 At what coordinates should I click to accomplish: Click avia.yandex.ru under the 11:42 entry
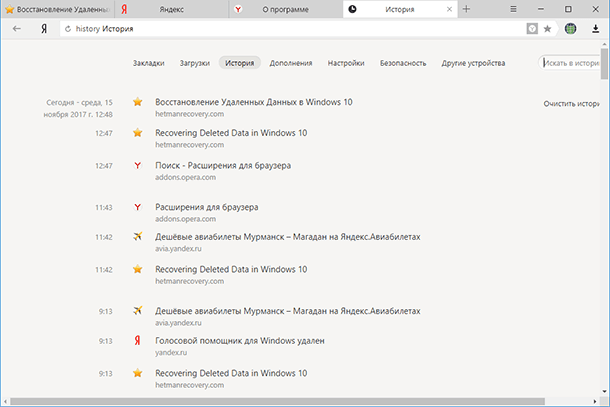click(179, 249)
